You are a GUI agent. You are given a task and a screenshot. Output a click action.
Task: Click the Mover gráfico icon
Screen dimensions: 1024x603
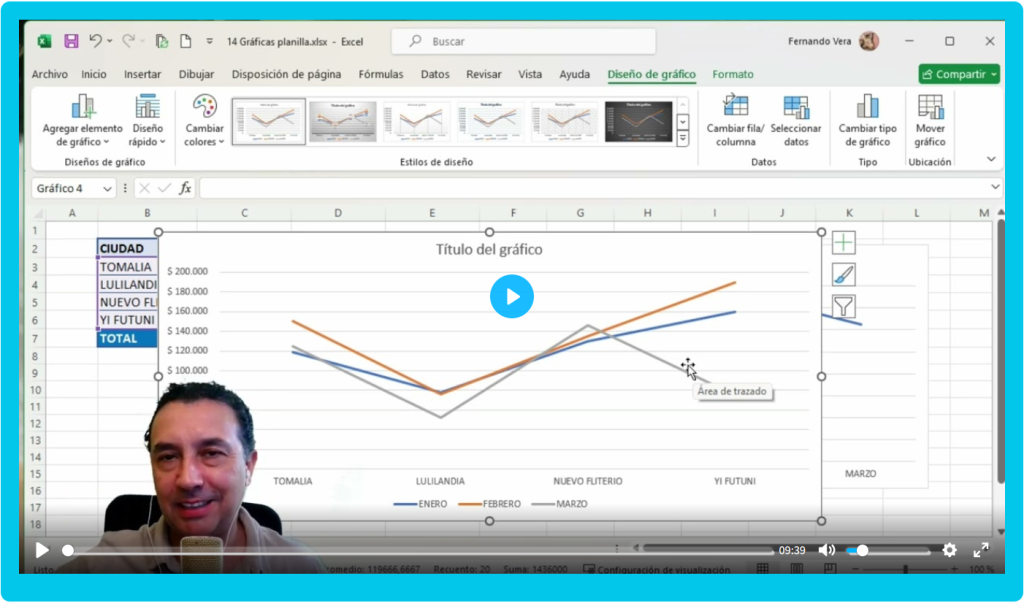(930, 107)
